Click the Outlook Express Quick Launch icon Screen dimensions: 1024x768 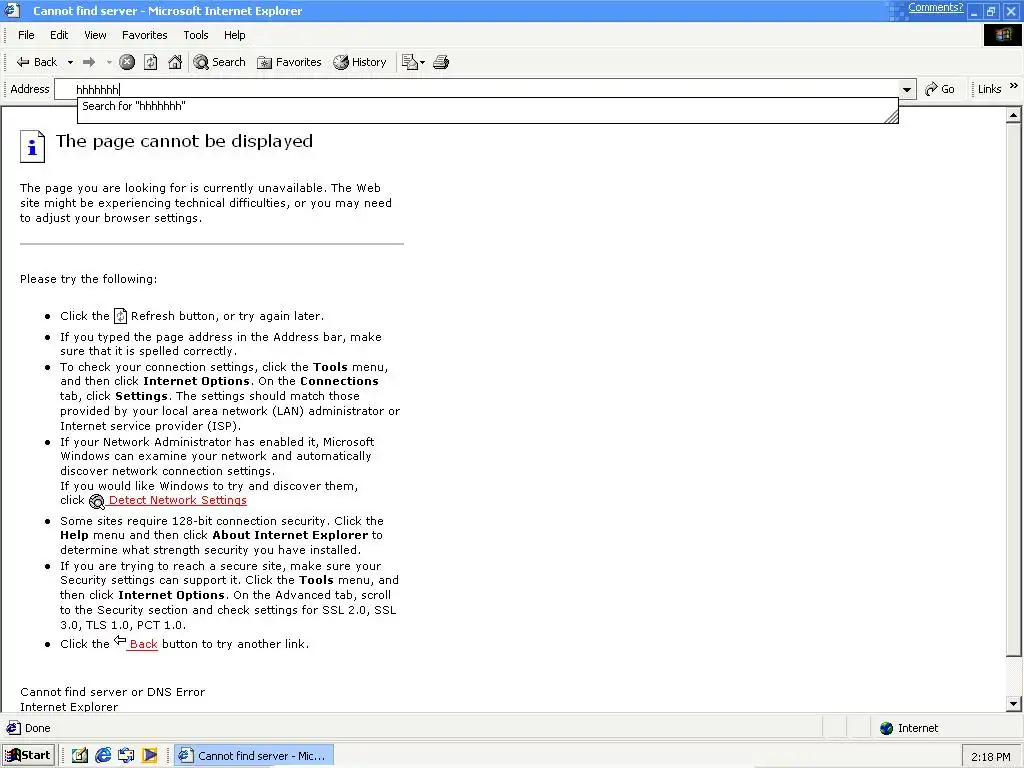(x=126, y=756)
